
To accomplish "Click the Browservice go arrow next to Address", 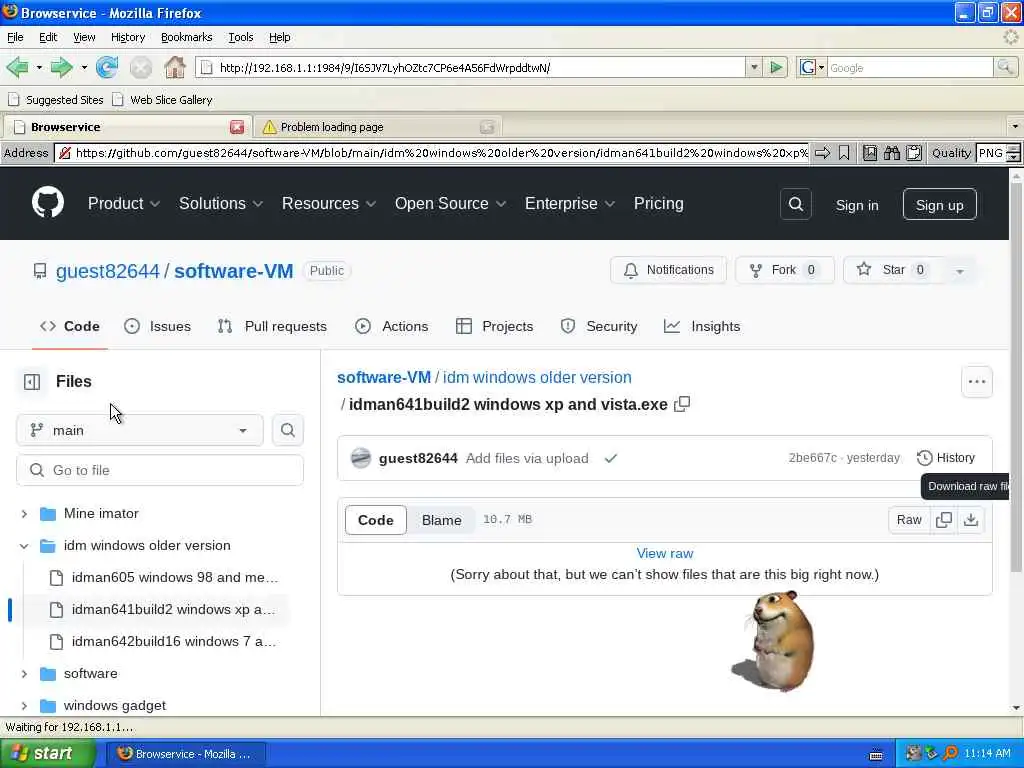I will coord(822,153).
